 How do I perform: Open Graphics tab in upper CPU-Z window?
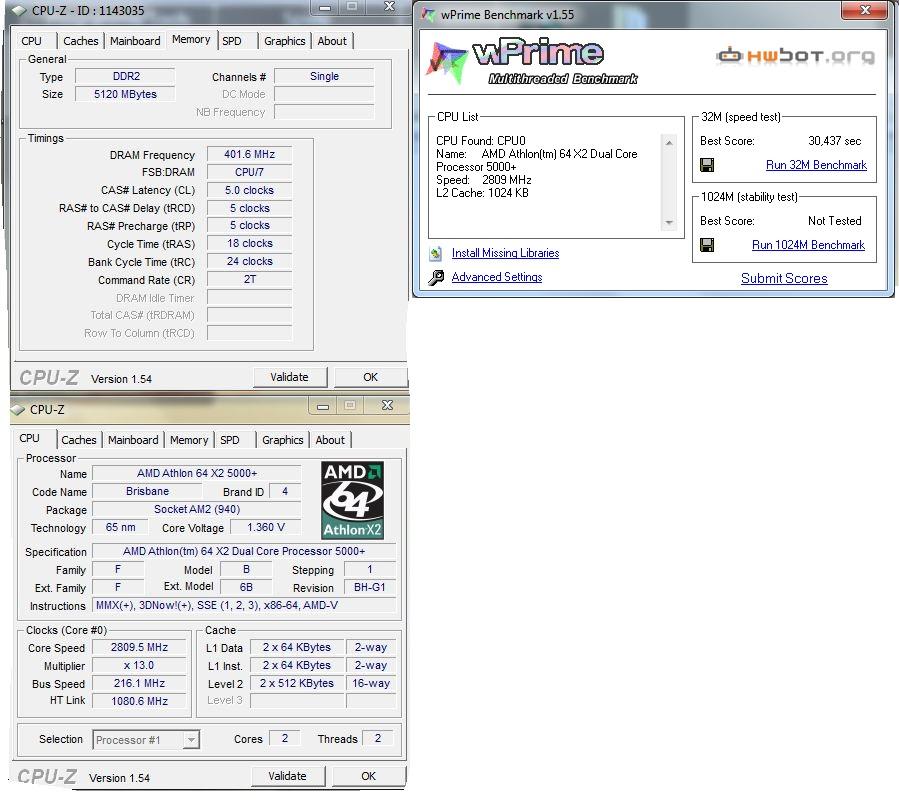285,41
